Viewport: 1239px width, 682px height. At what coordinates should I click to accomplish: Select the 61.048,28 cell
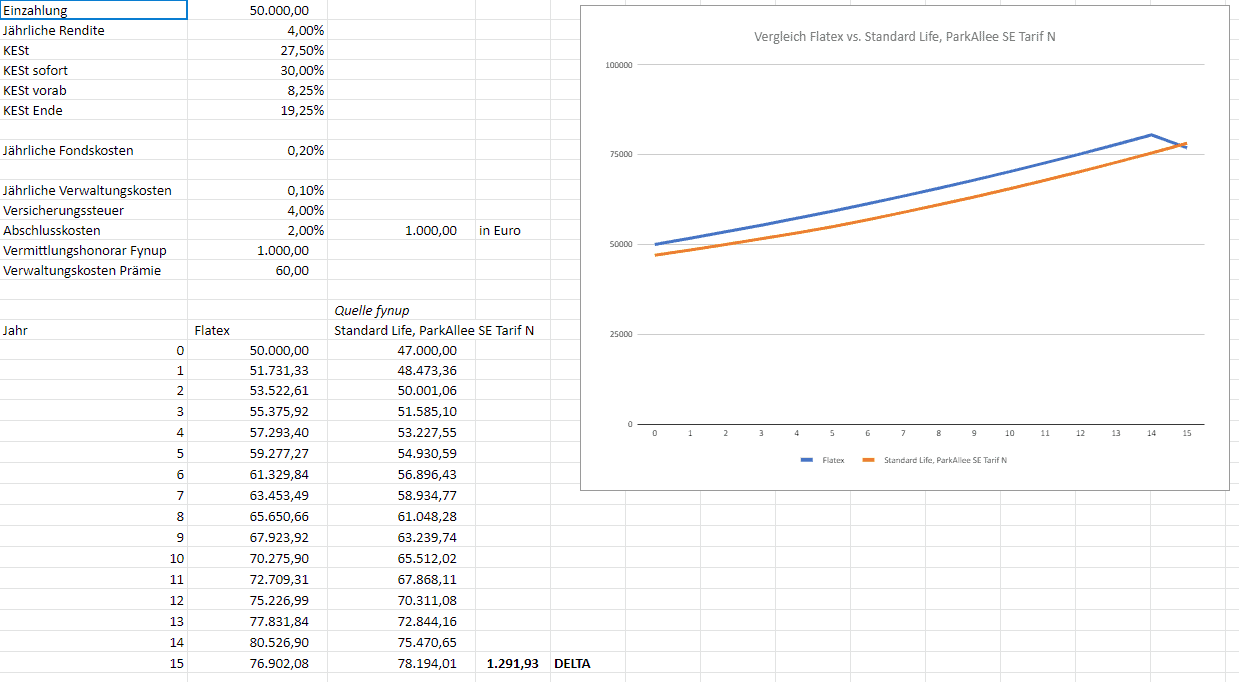coord(401,516)
